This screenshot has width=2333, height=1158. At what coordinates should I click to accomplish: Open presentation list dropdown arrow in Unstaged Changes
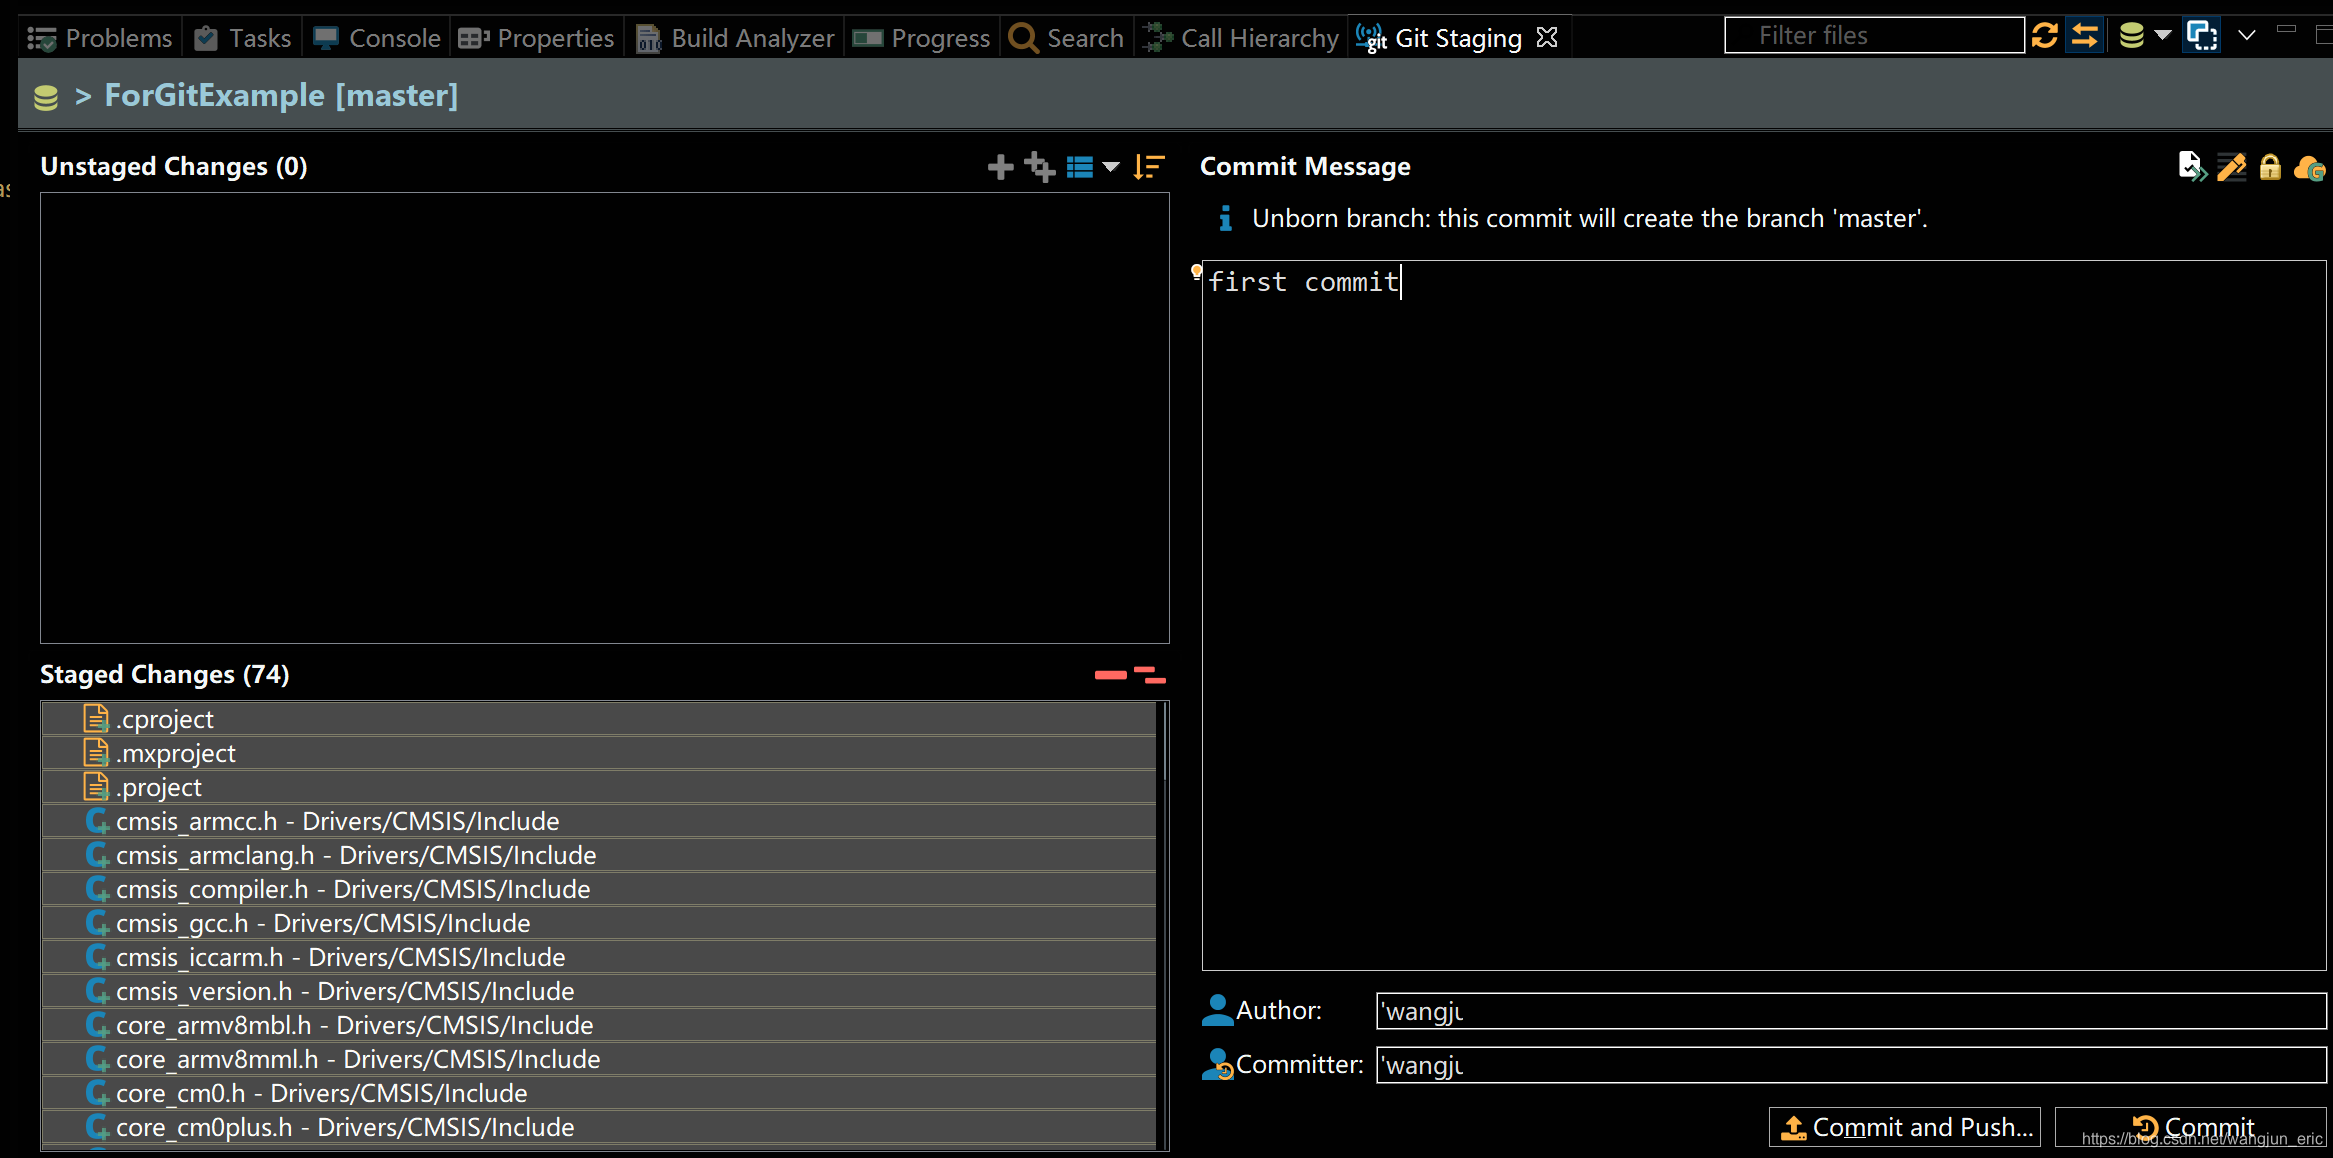click(1111, 167)
